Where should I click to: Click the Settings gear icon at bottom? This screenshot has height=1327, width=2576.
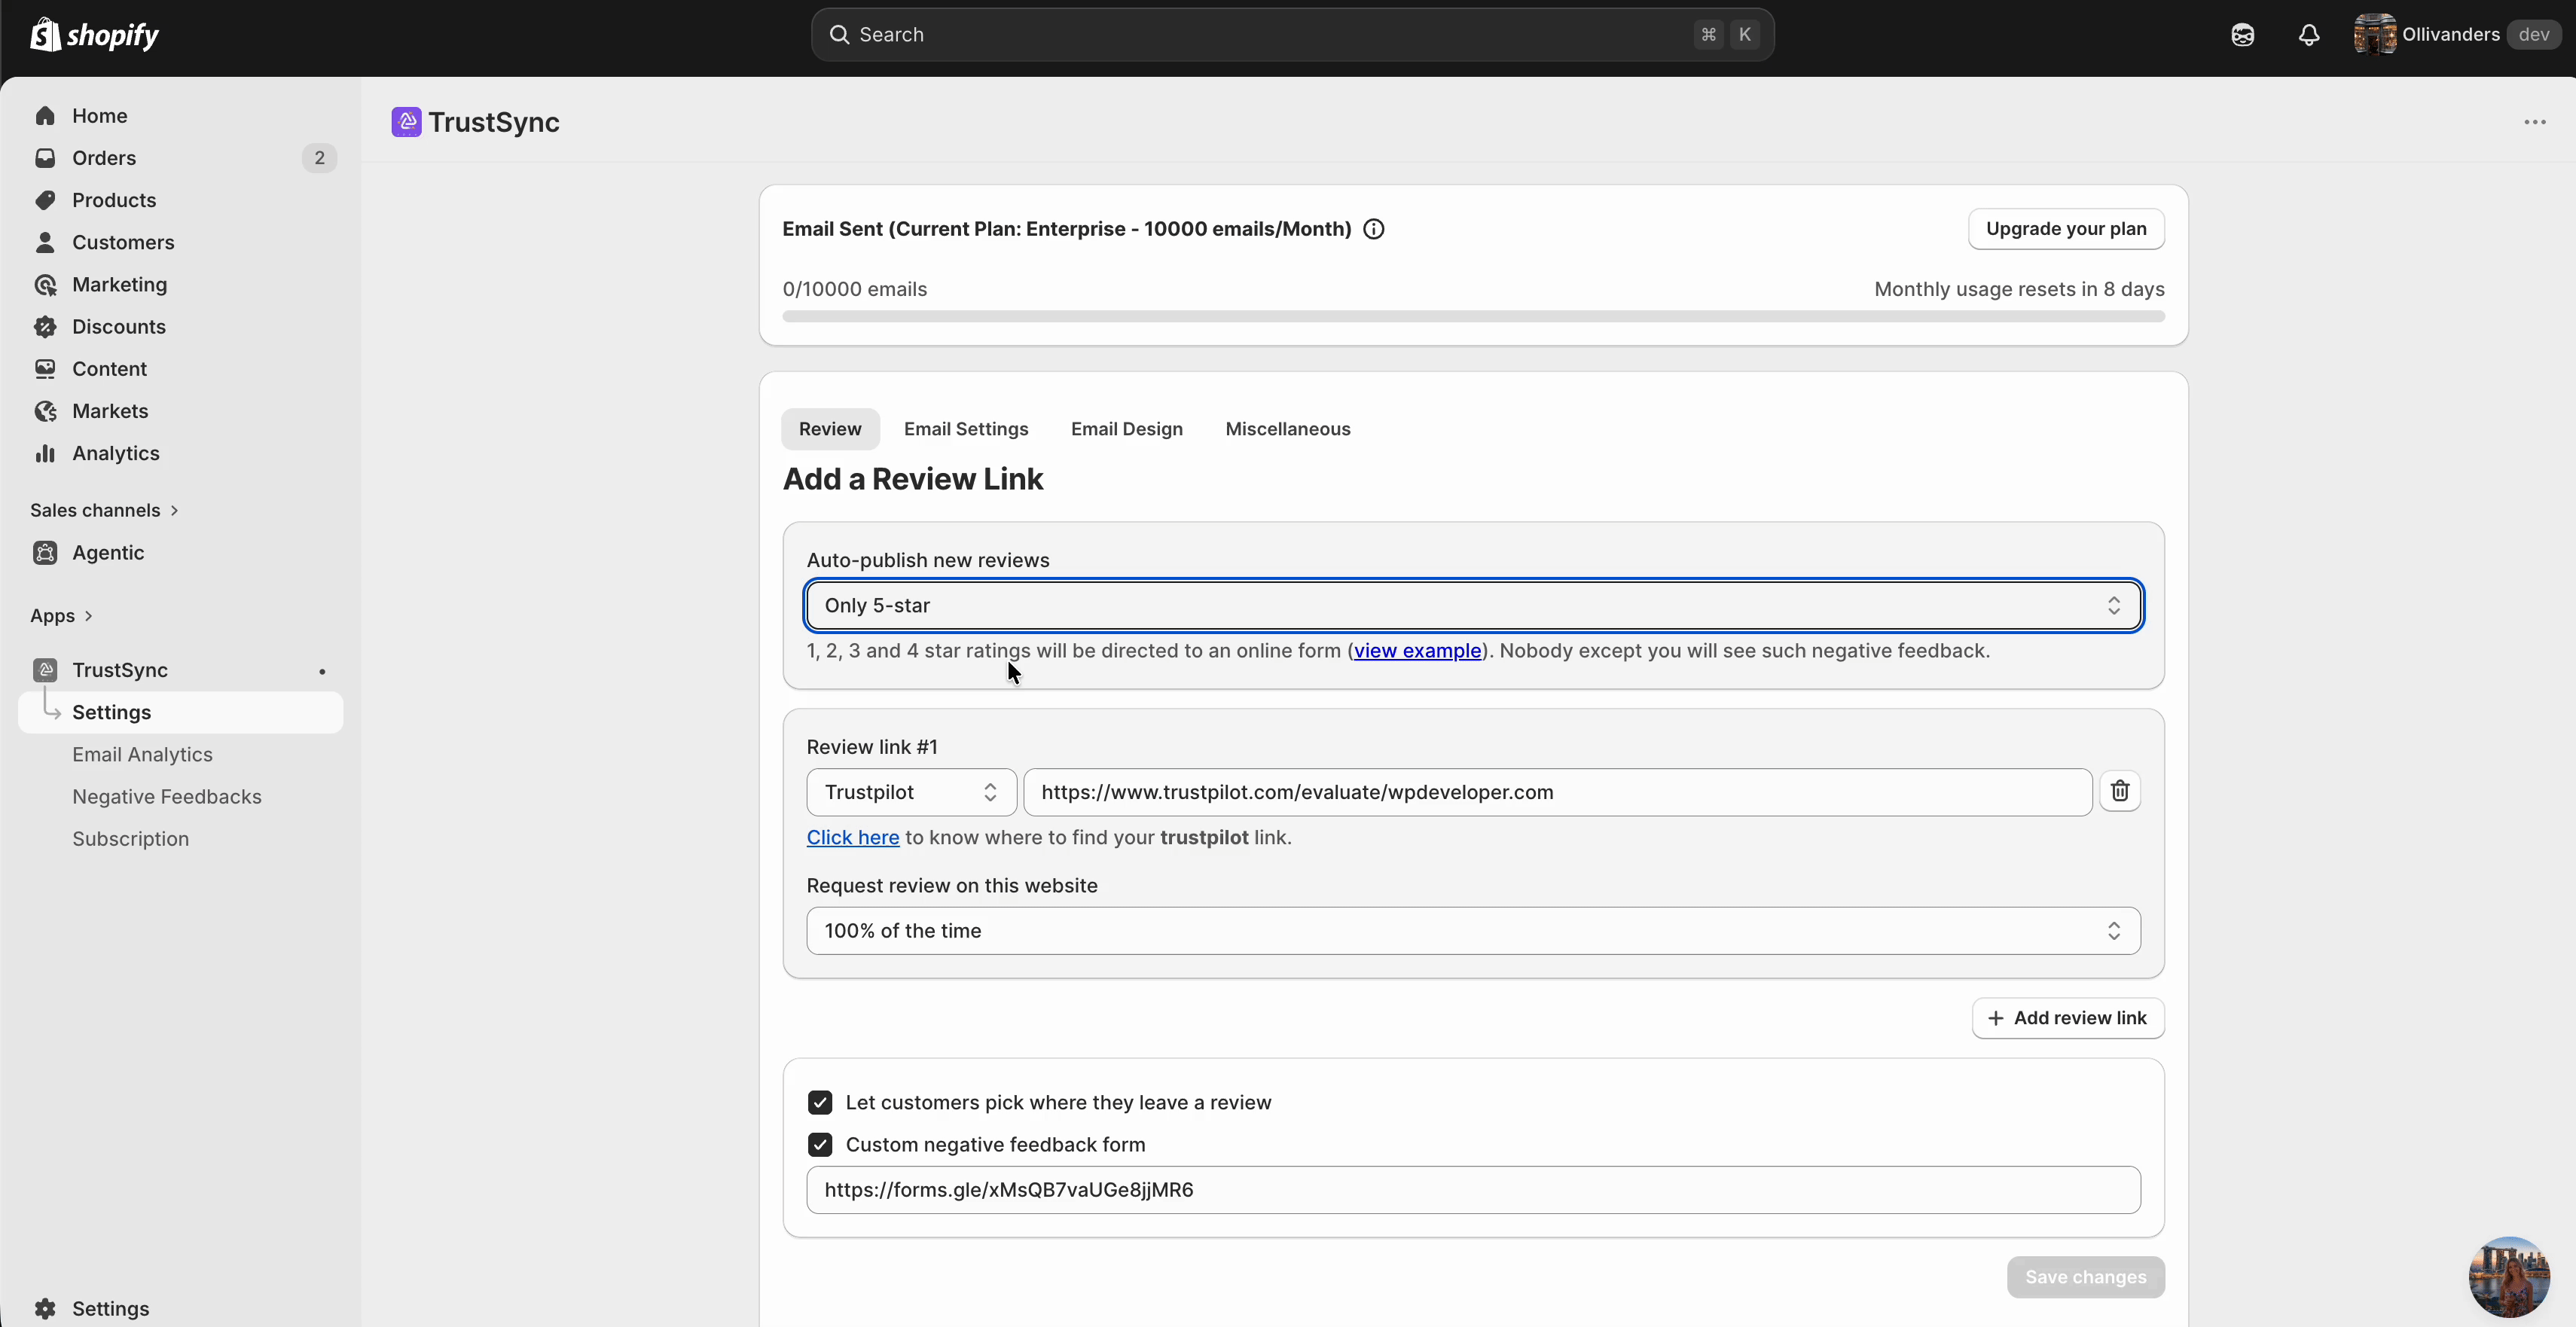point(45,1309)
